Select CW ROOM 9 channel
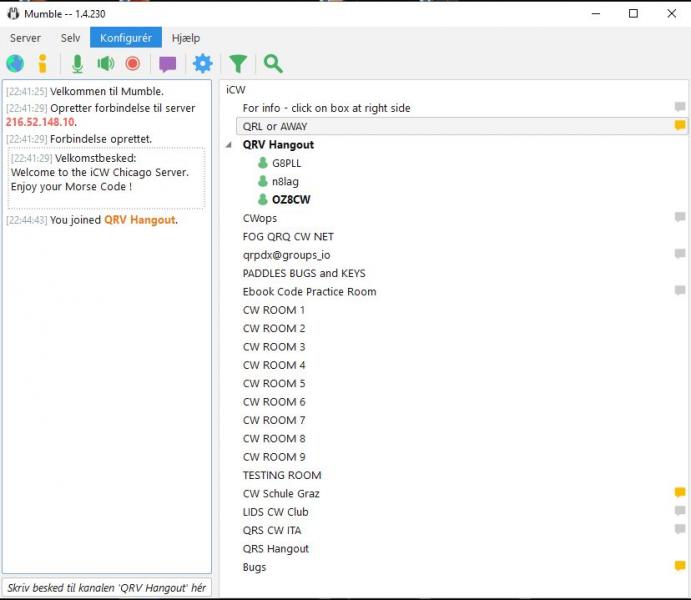Screen dimensions: 691x600 tap(274, 457)
